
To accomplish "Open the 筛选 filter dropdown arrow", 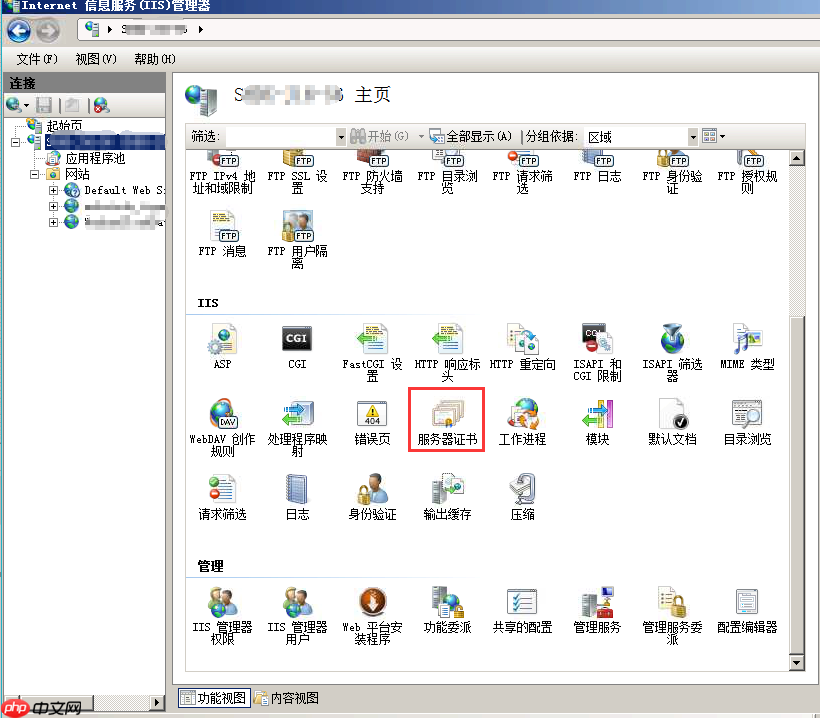I will point(341,137).
